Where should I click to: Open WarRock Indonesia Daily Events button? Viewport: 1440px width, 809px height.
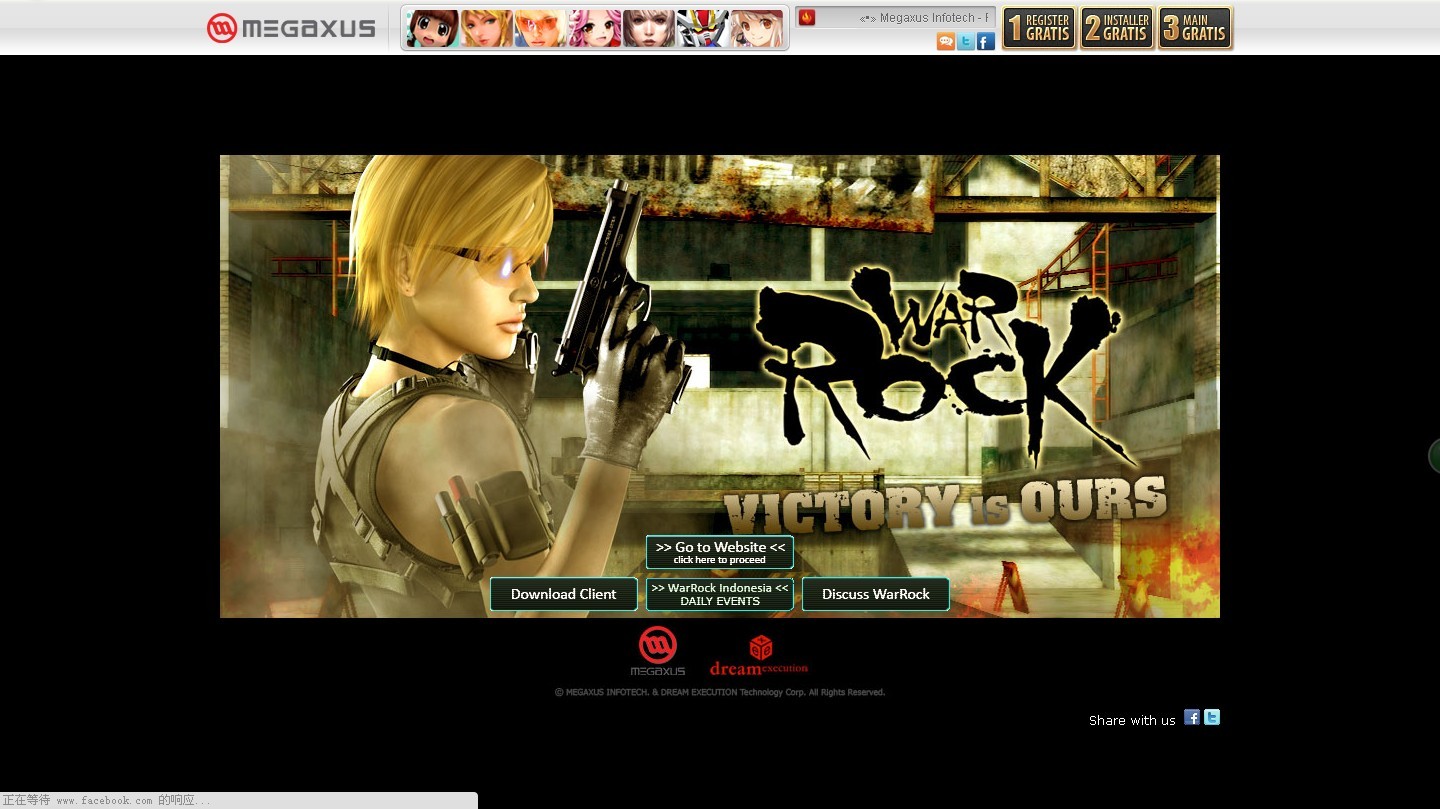tap(720, 594)
